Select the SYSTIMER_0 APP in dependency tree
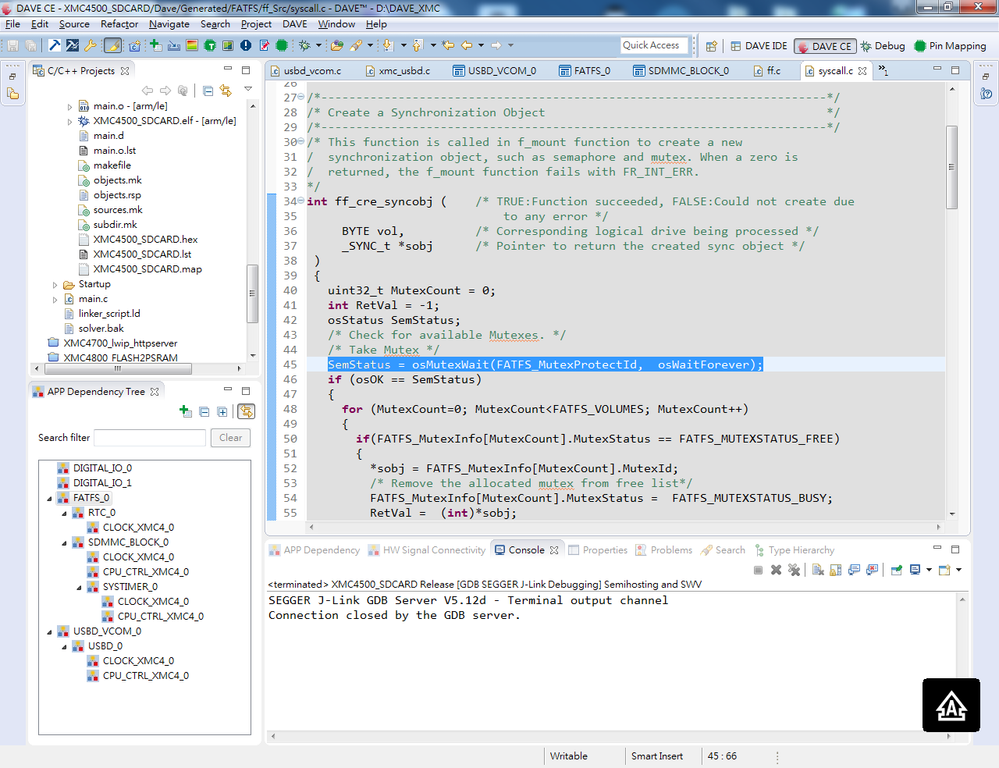Viewport: 999px width, 768px height. (130, 586)
